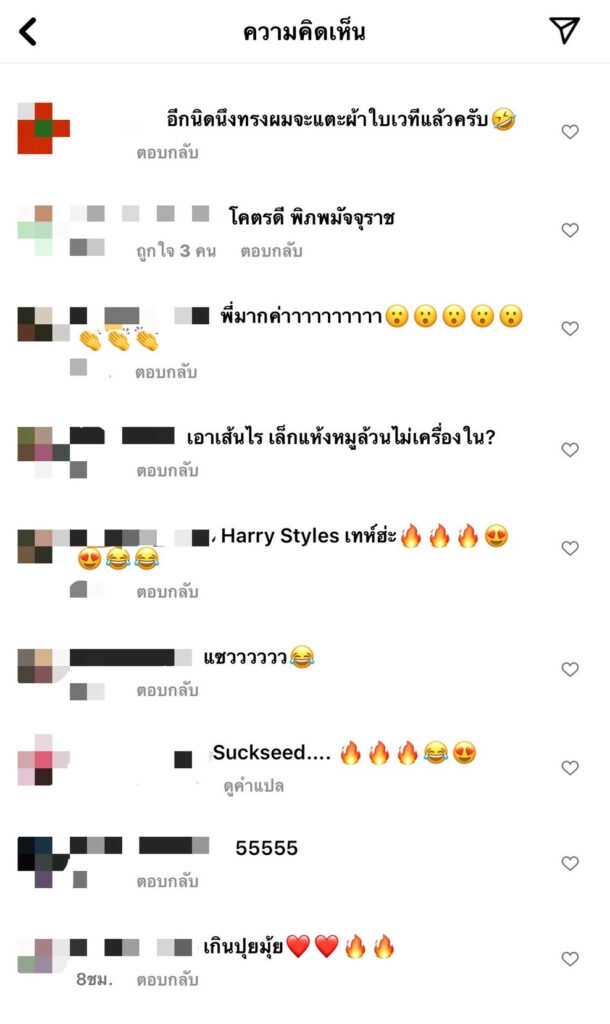The height and width of the screenshot is (1024, 610).
Task: Reply to the Harry Styles comment
Action: coord(167,592)
